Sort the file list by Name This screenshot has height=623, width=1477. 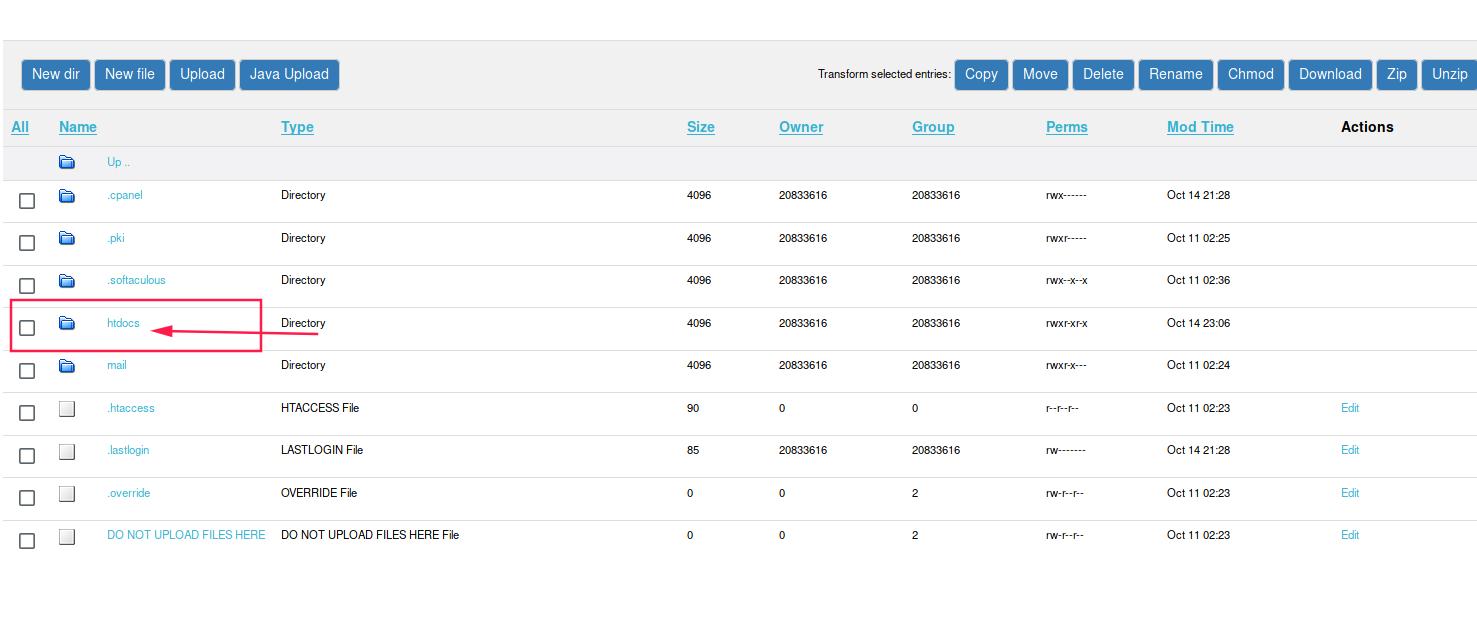tap(78, 127)
